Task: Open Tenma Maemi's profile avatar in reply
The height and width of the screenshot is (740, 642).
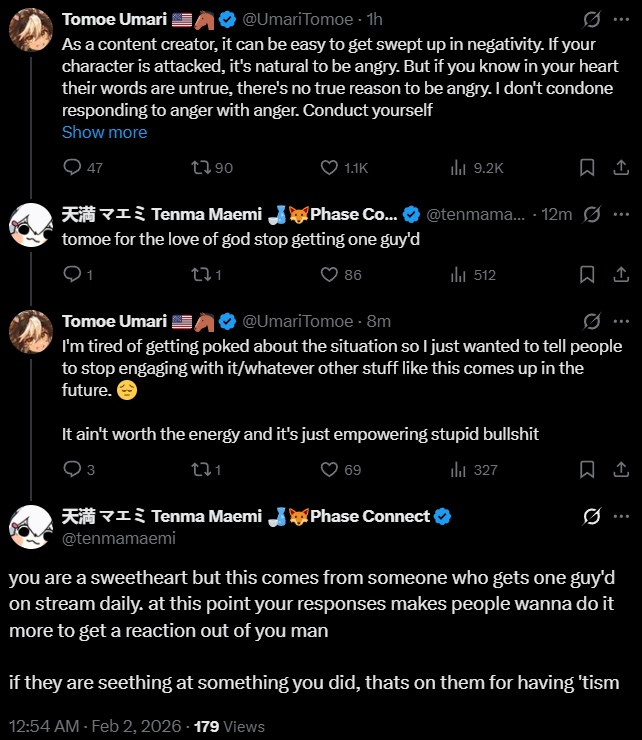Action: point(30,225)
